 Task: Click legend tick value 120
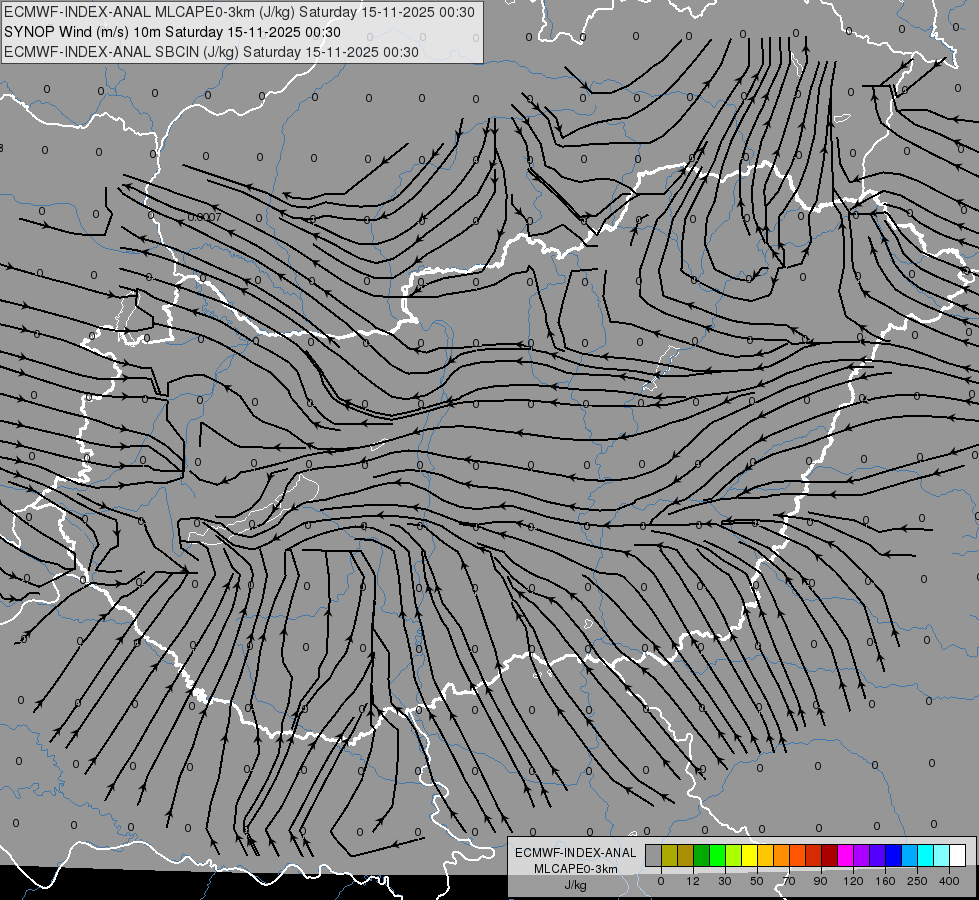853,881
